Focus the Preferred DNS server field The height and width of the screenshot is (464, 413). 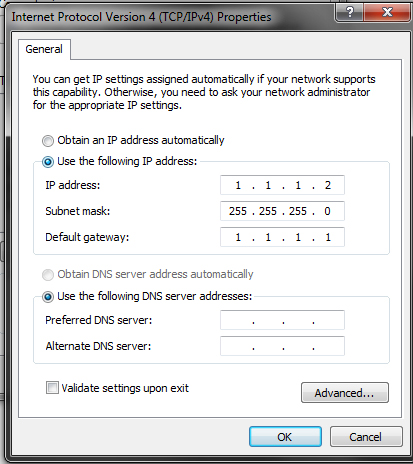[x=282, y=320]
